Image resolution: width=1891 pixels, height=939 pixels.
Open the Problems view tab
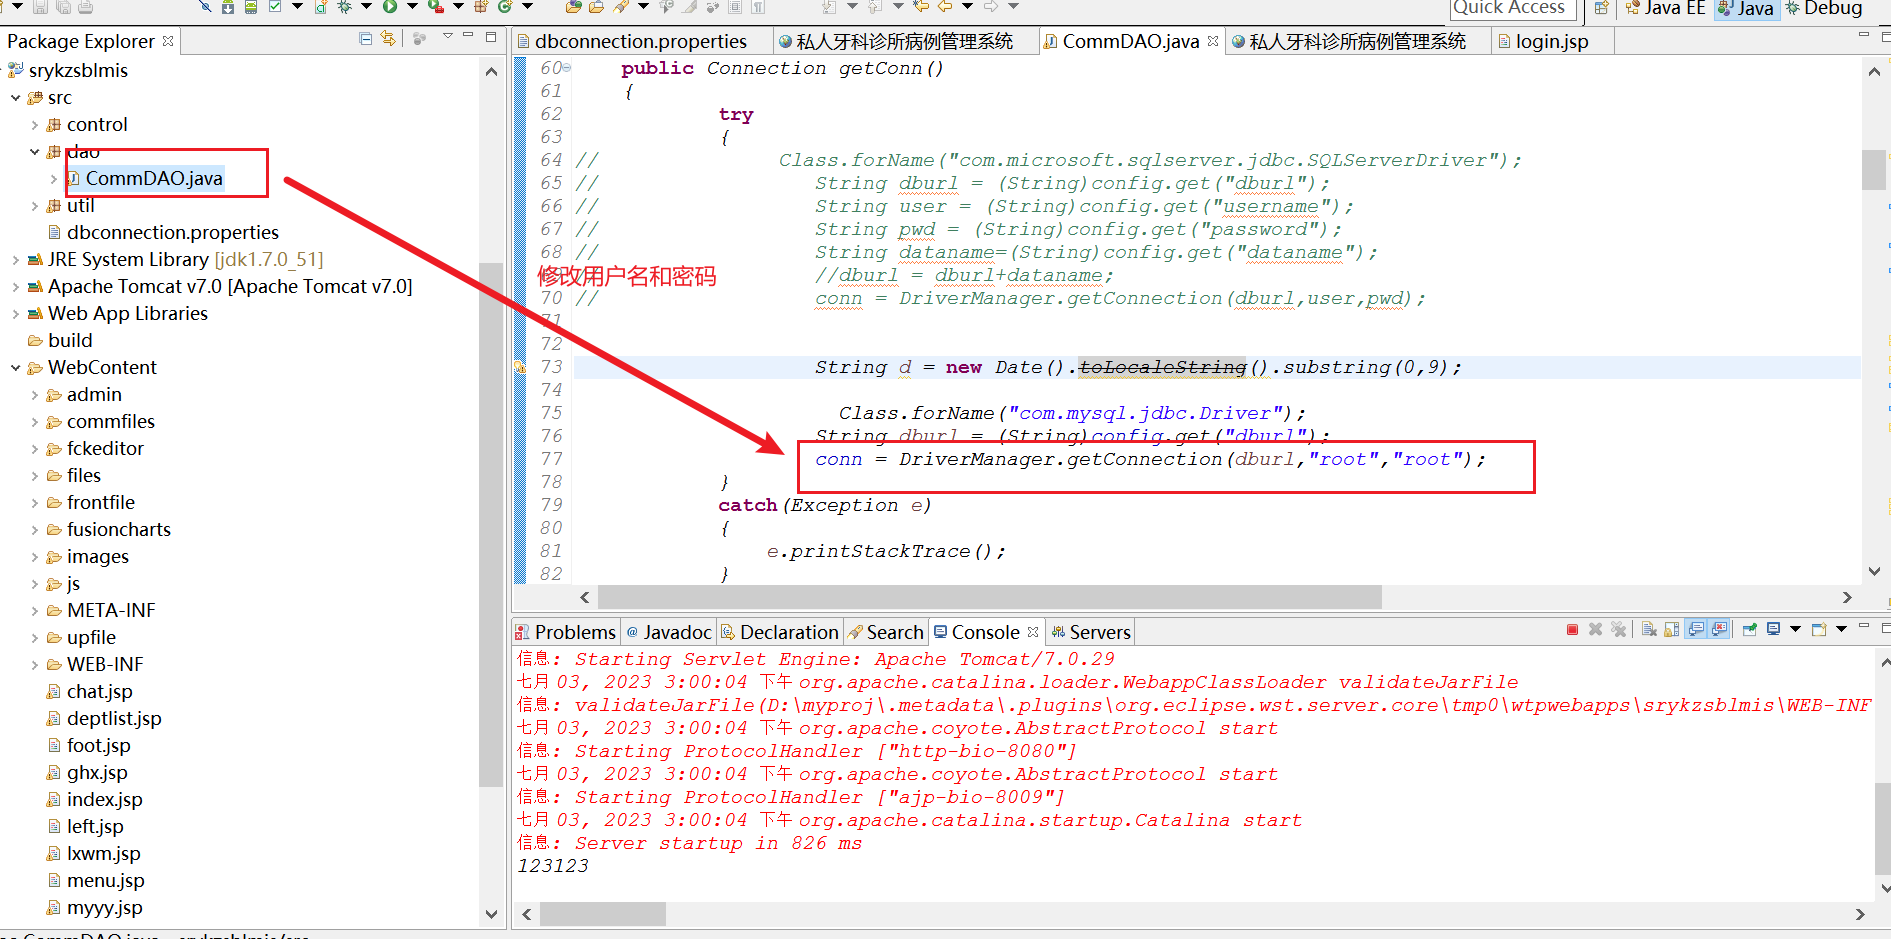click(x=565, y=632)
